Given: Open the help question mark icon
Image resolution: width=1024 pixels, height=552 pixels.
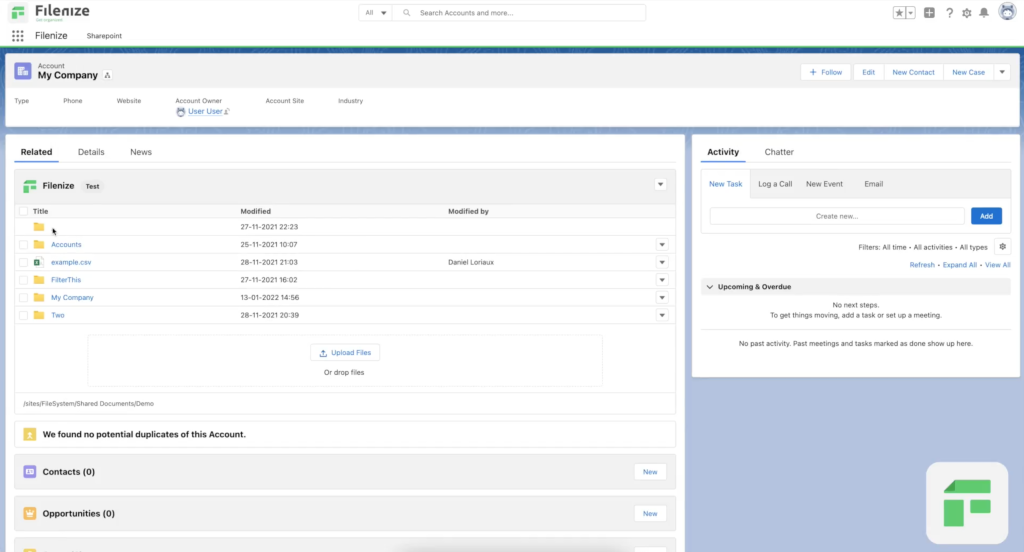Looking at the screenshot, I should click(949, 12).
